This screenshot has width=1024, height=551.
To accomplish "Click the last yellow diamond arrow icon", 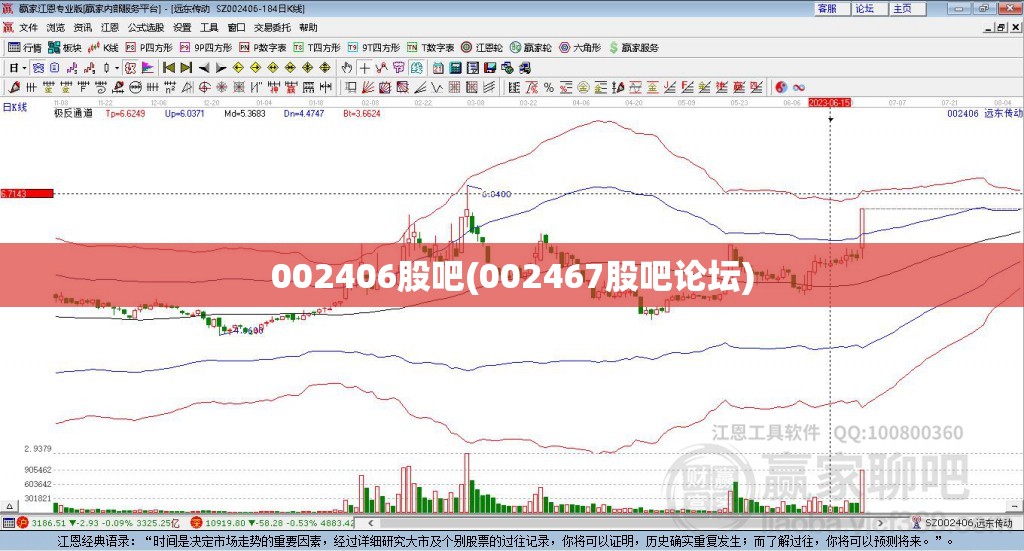I will click(325, 68).
